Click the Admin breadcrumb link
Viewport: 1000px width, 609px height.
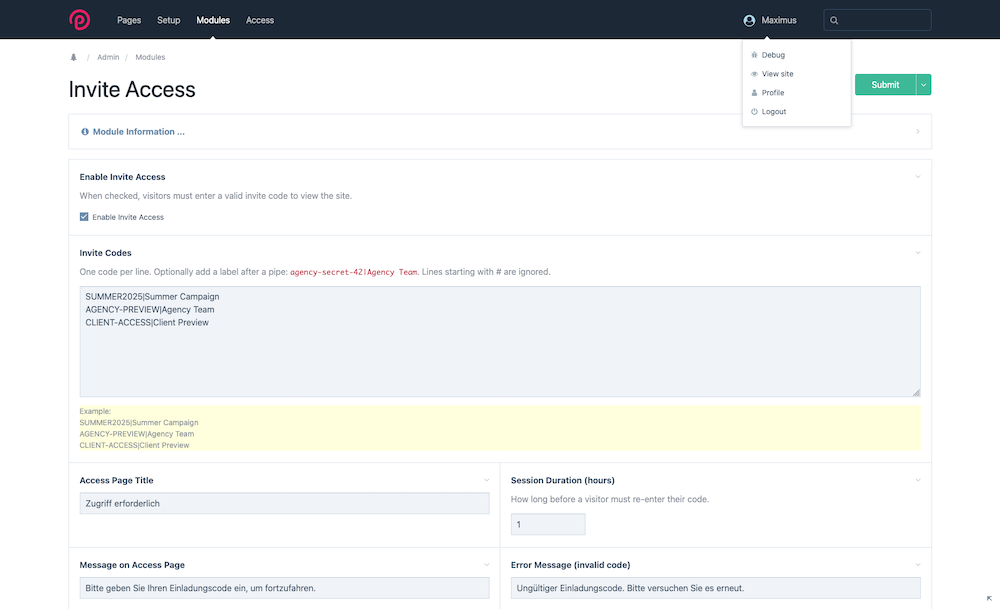[x=108, y=58]
